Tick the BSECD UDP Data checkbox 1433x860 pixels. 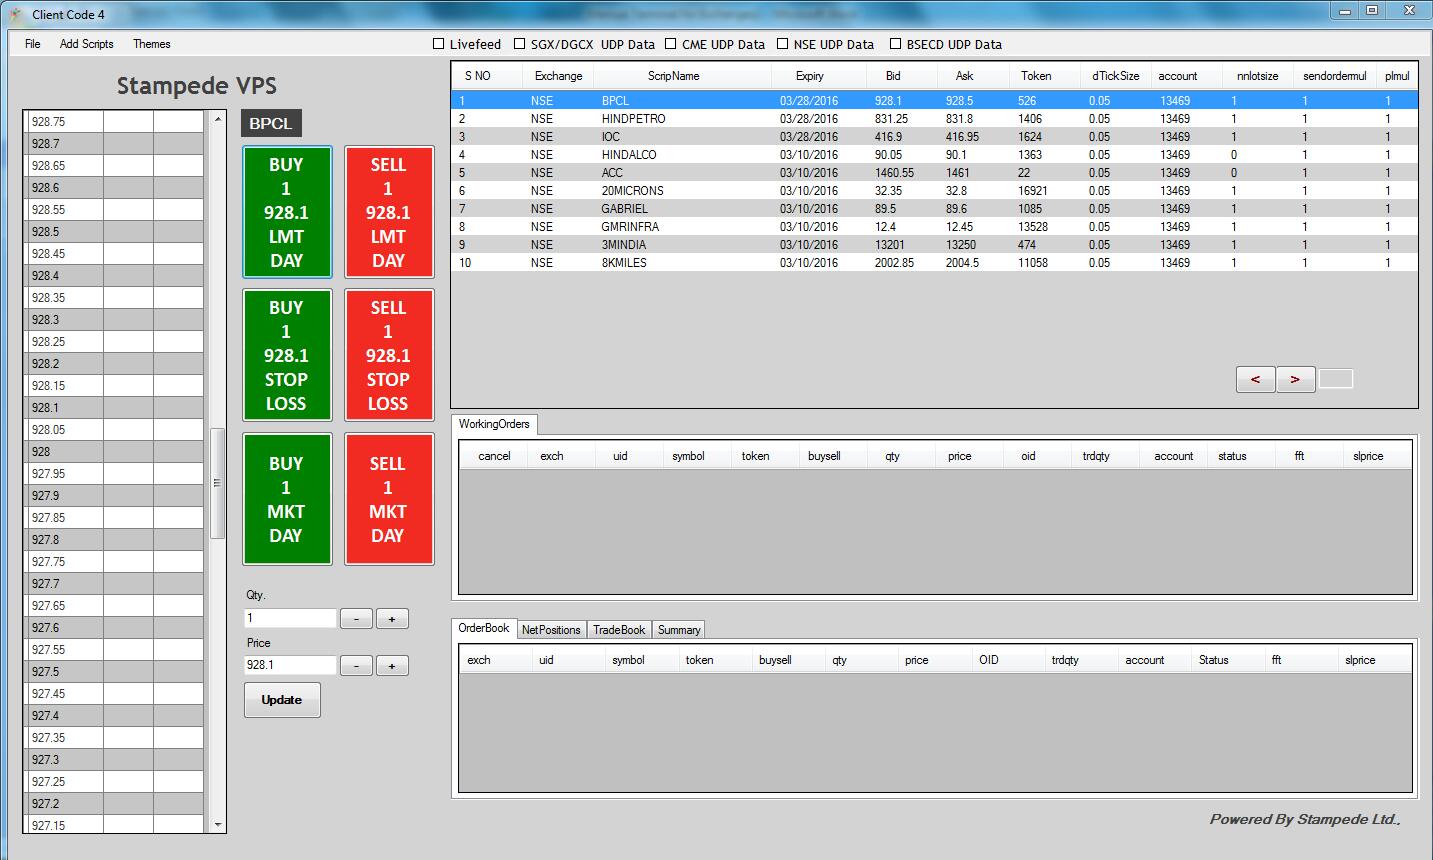[x=895, y=44]
